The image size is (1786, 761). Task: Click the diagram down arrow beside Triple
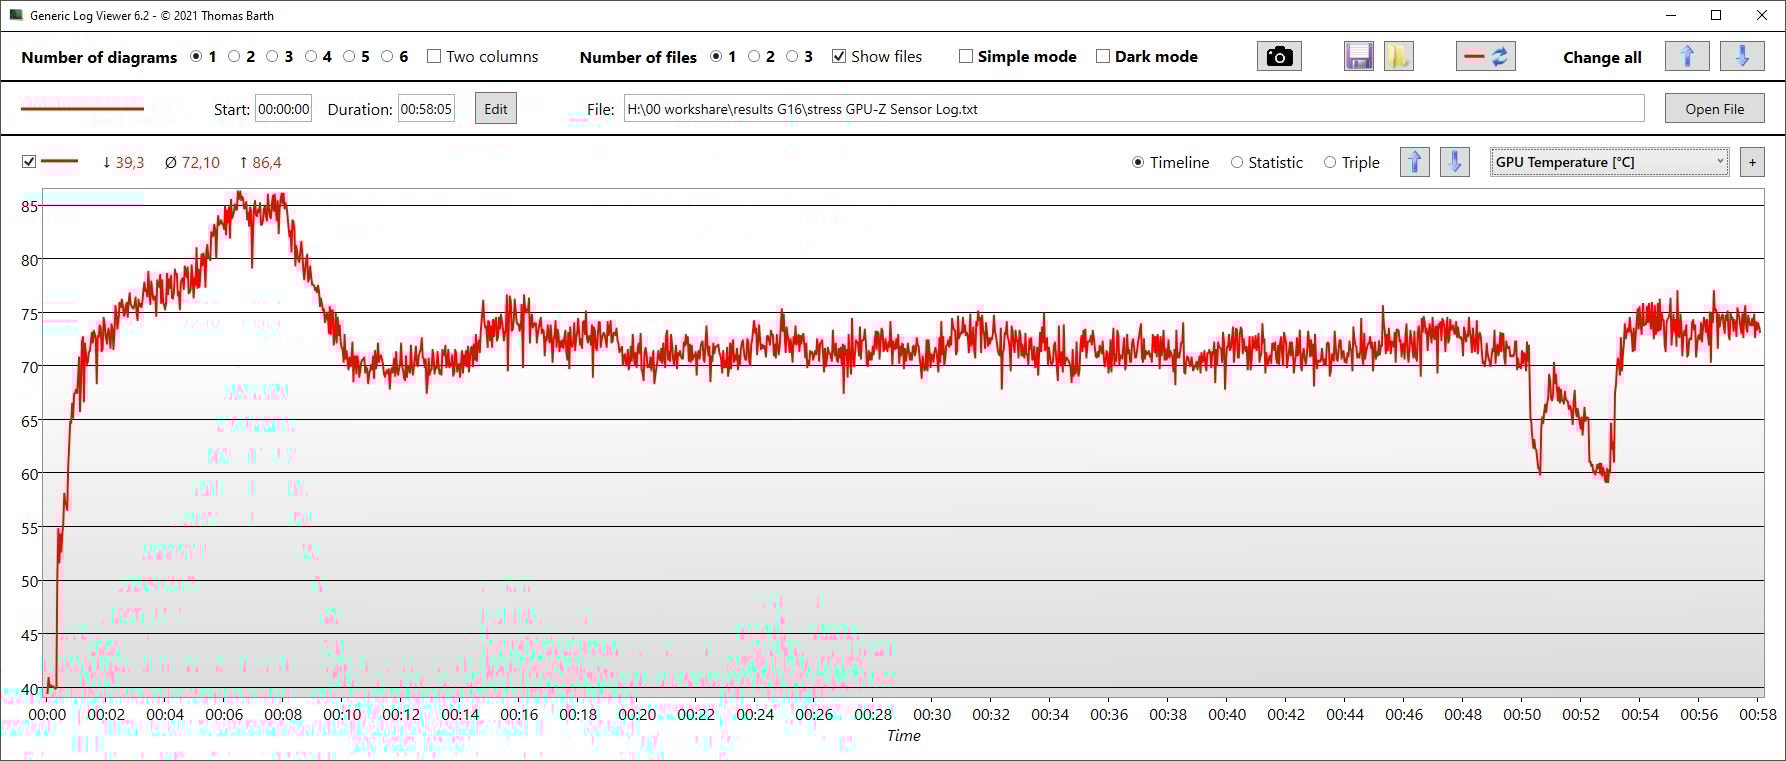coord(1455,162)
